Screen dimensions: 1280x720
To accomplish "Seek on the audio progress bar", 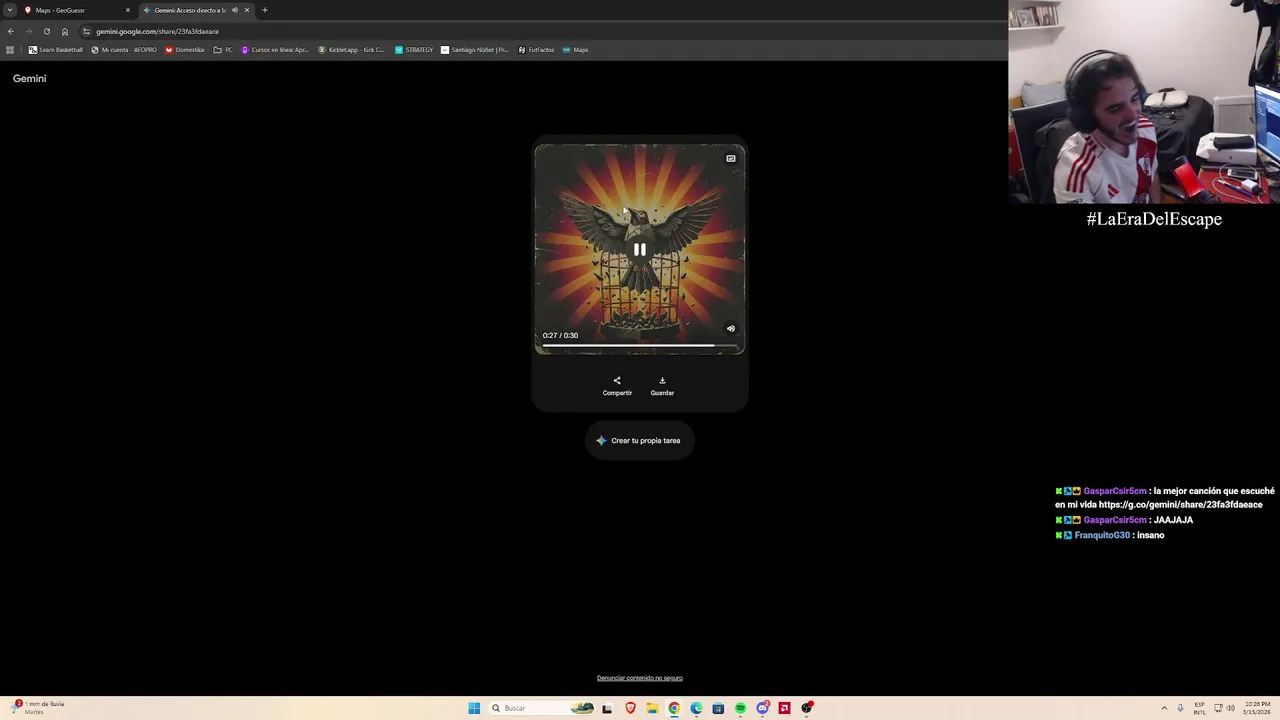I will 640,346.
